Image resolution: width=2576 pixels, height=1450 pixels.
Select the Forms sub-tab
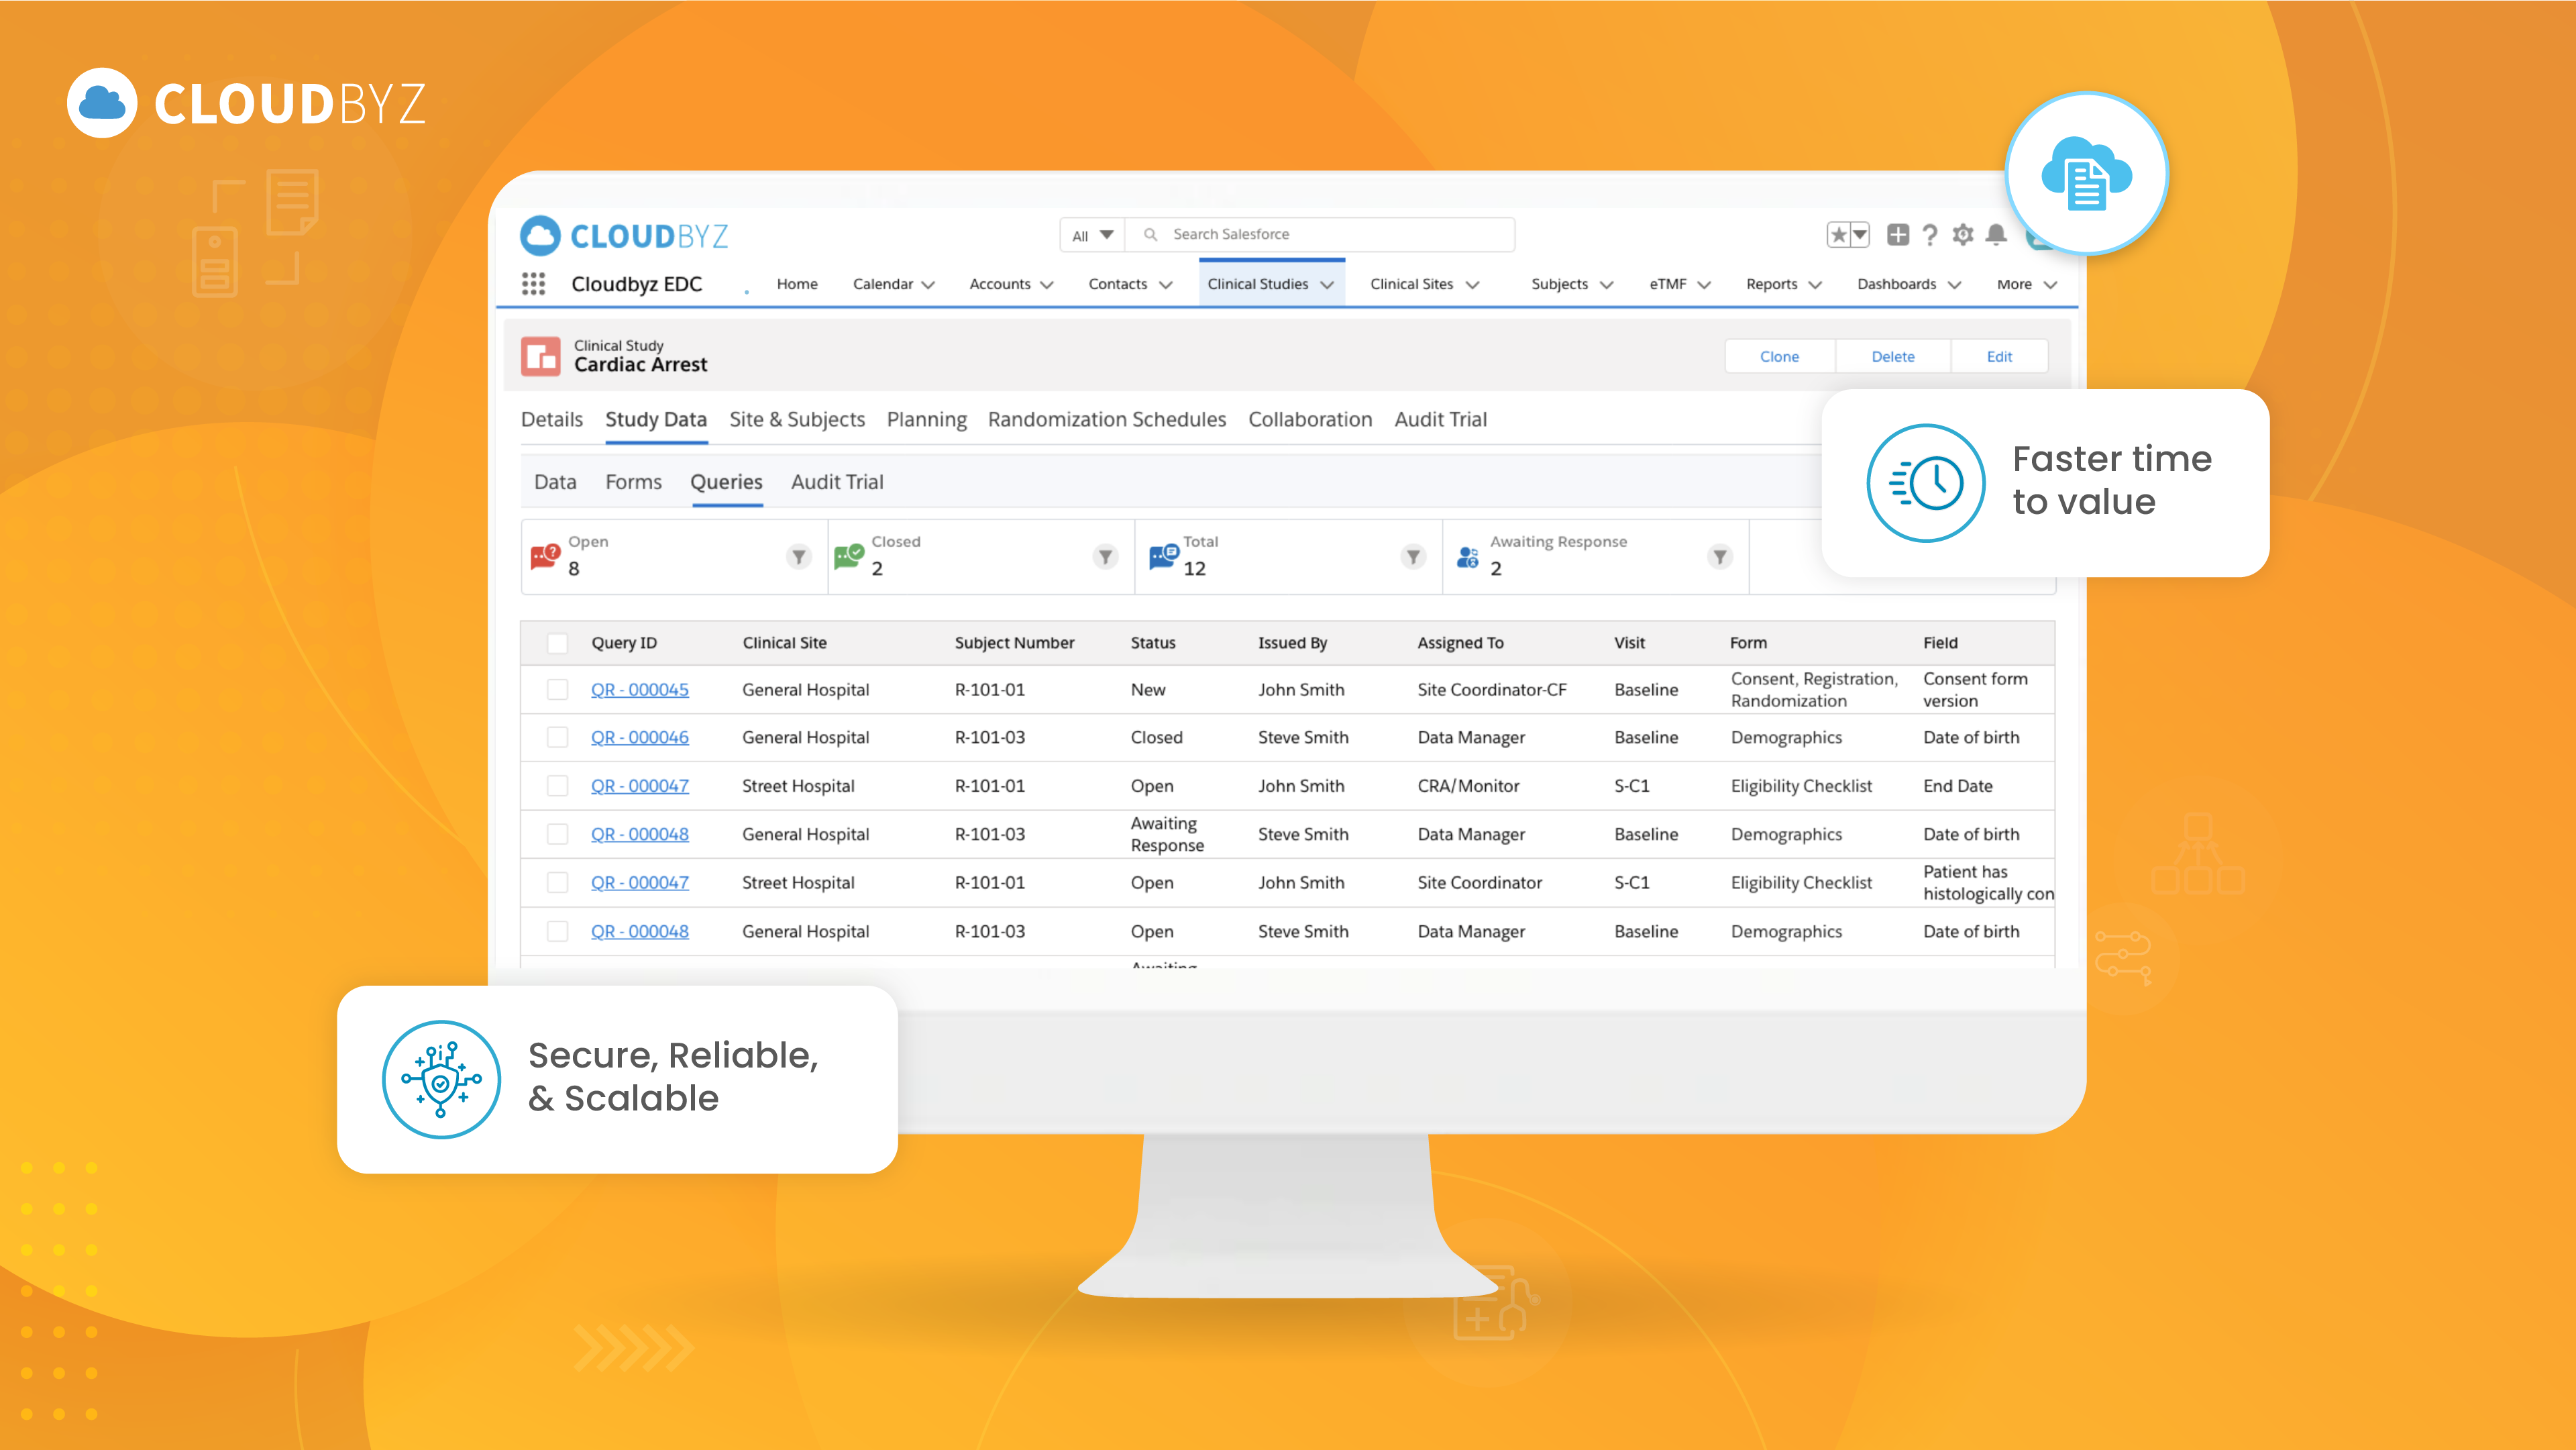(634, 482)
